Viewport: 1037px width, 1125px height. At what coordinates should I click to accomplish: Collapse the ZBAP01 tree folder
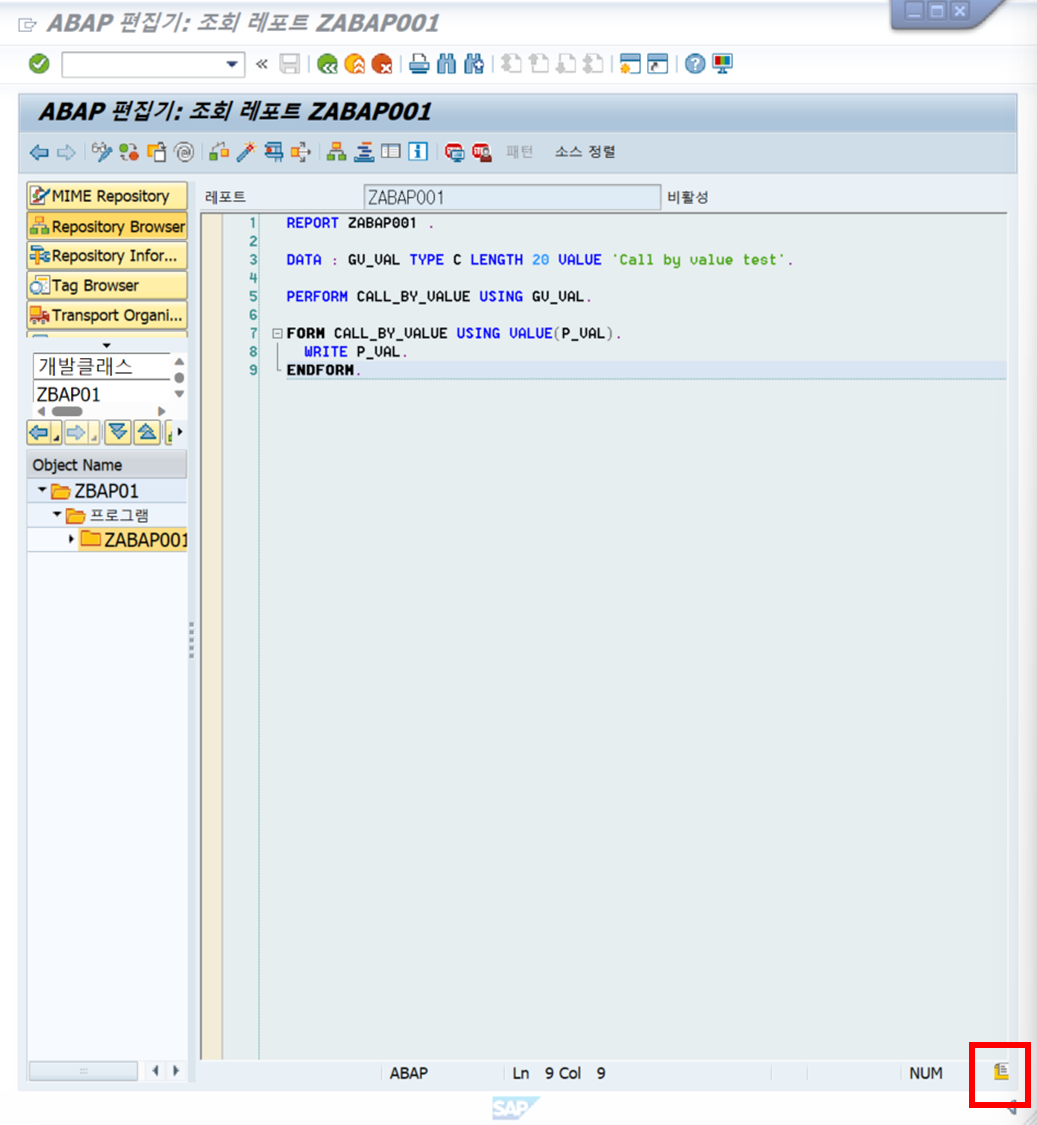(42, 490)
